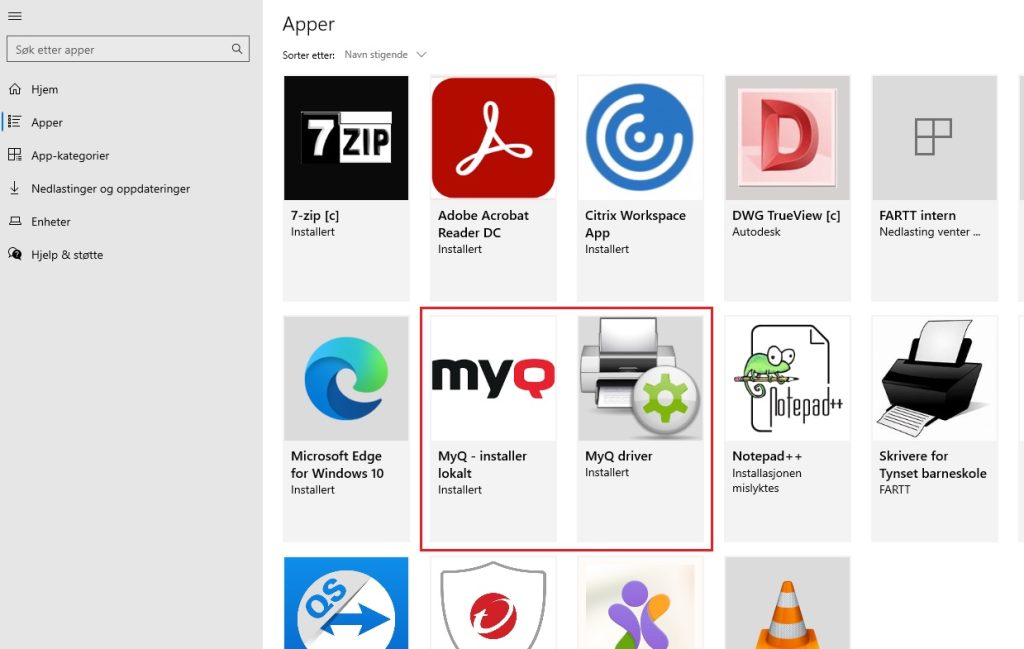The width and height of the screenshot is (1024, 649).
Task: Click 'Citrix Workspace App' title
Action: tap(635, 224)
